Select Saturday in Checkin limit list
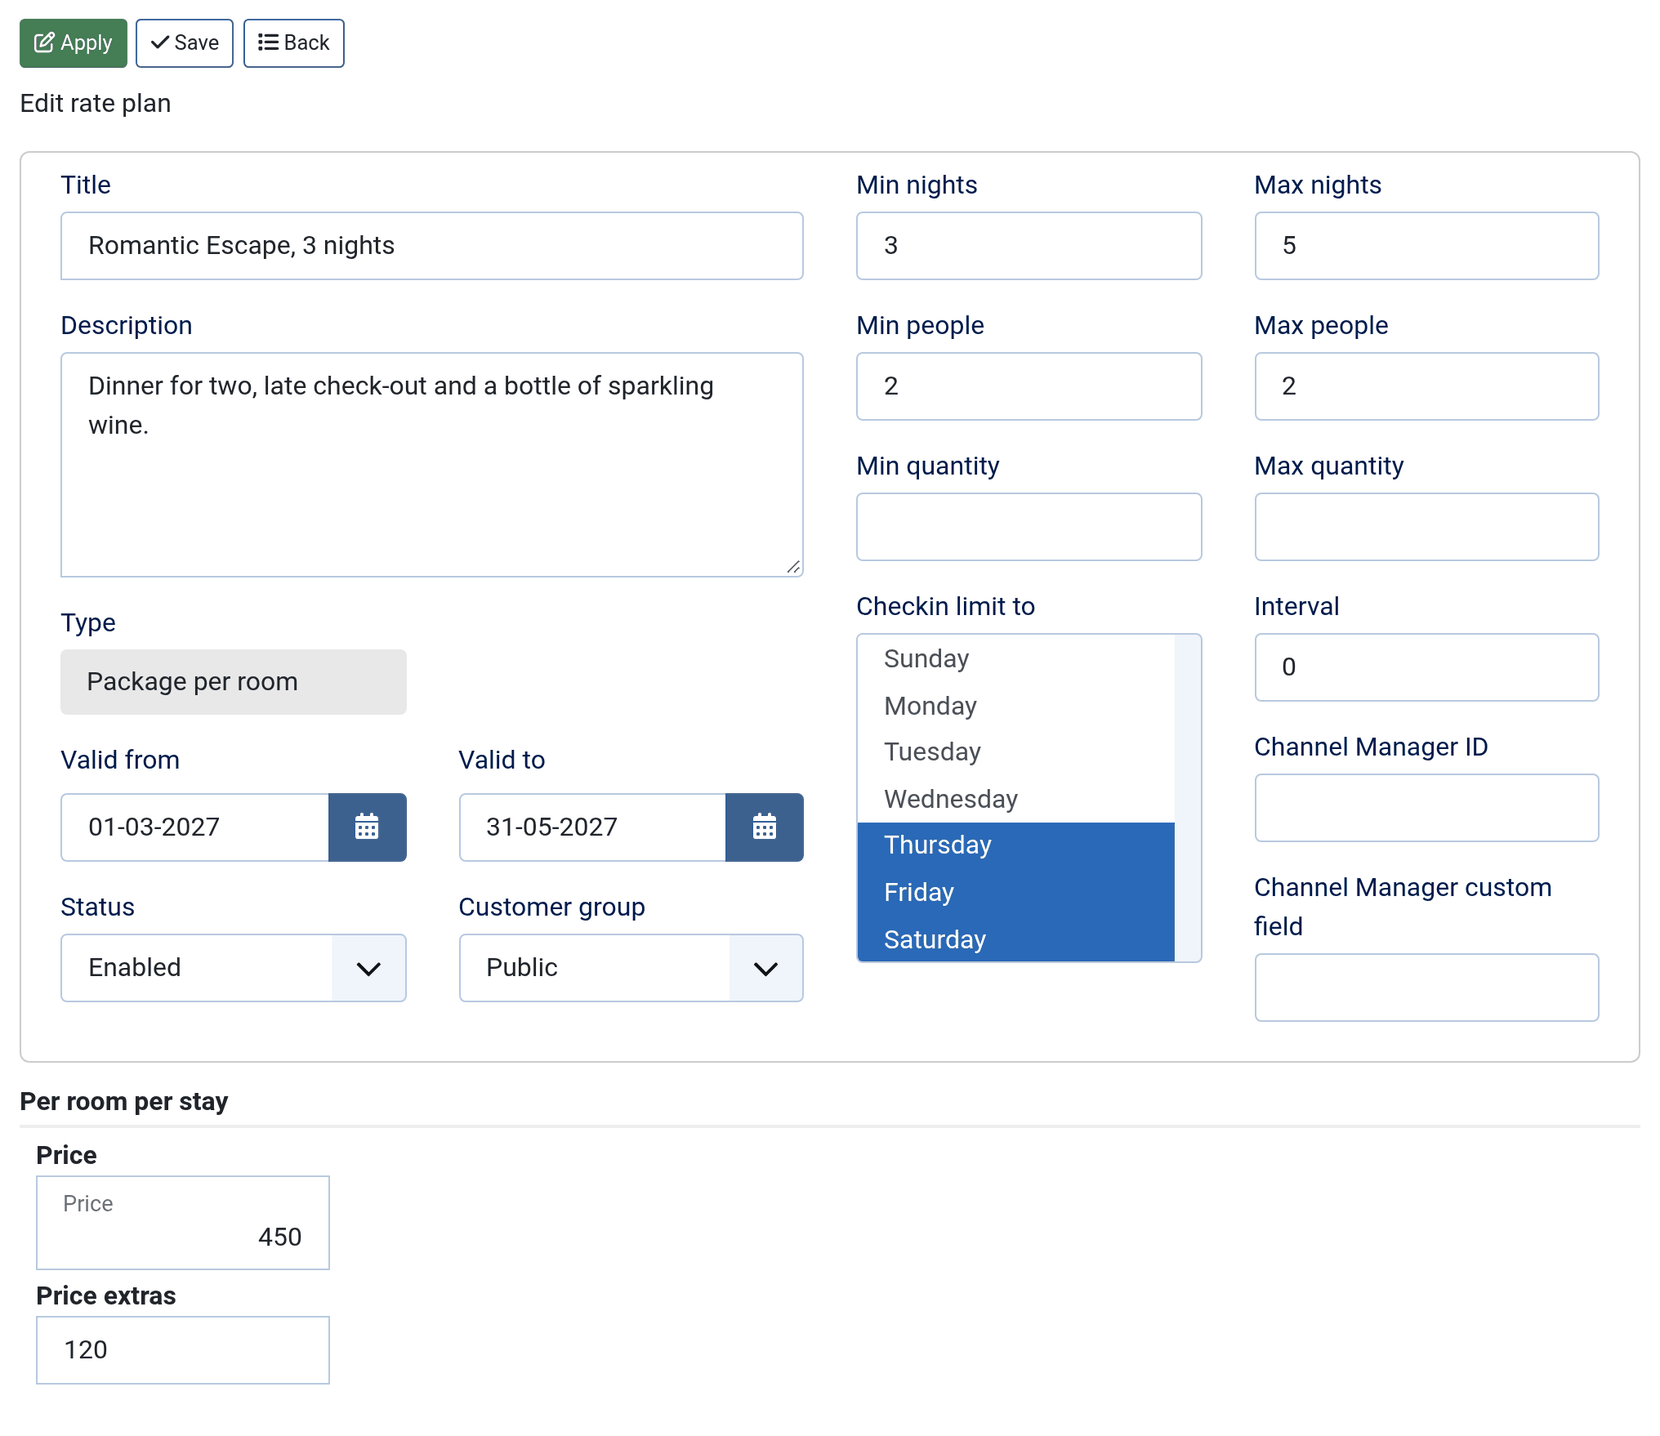Screen dimensions: 1660x1436 point(1015,939)
